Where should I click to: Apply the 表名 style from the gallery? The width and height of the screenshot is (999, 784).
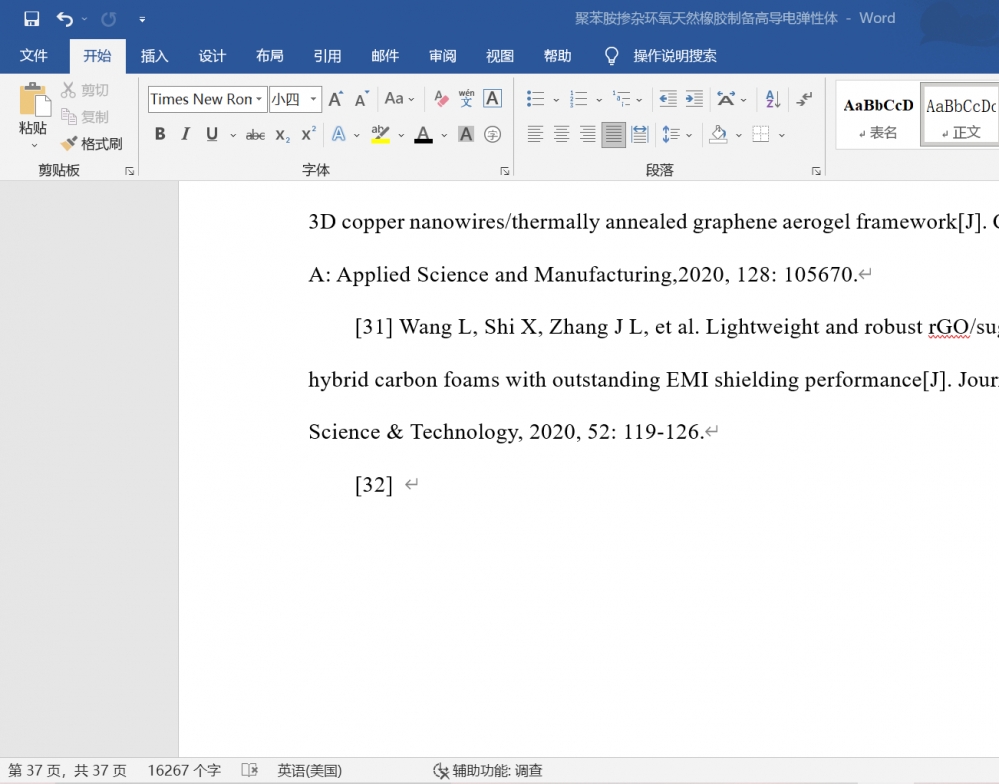[x=878, y=115]
